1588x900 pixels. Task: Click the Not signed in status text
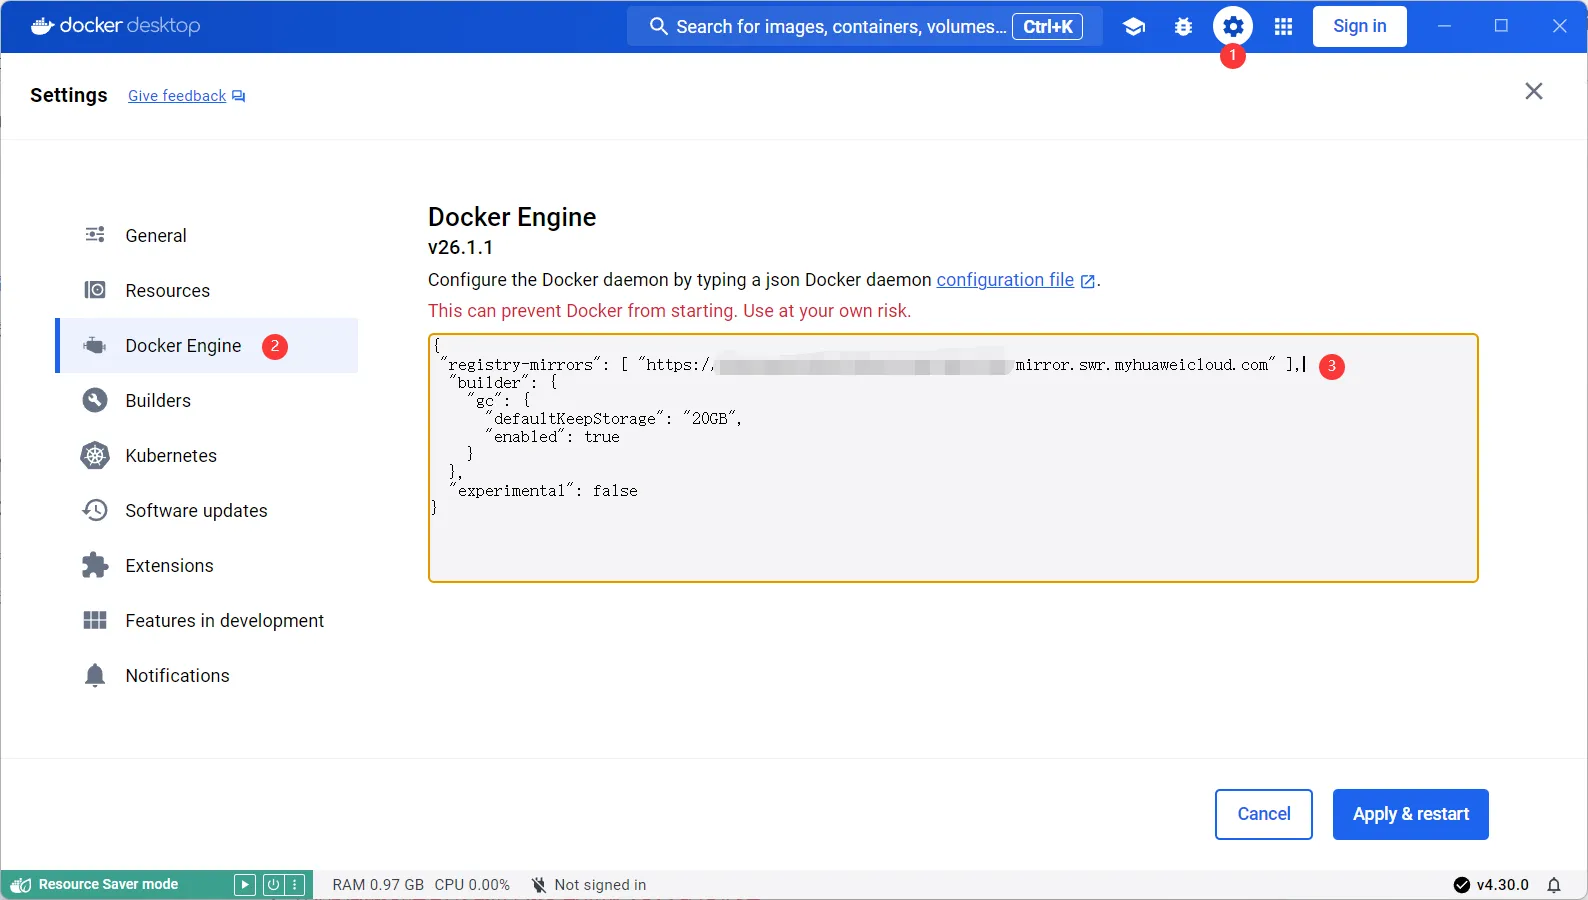click(x=600, y=885)
